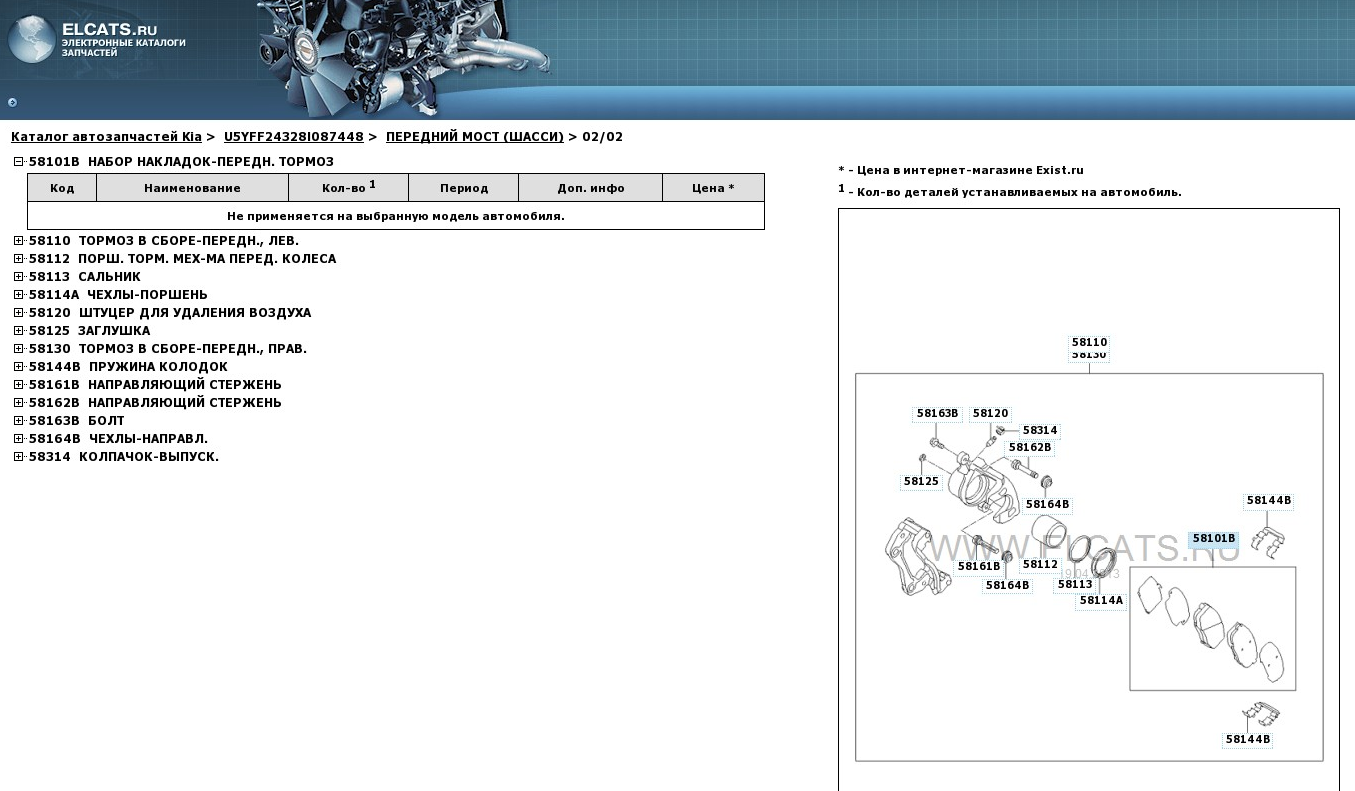Select the 58101B НАБОР НАКЛАДОК-ПЕРЕДН. ТОРМОЗ title
This screenshot has height=791, width=1355.
point(181,162)
